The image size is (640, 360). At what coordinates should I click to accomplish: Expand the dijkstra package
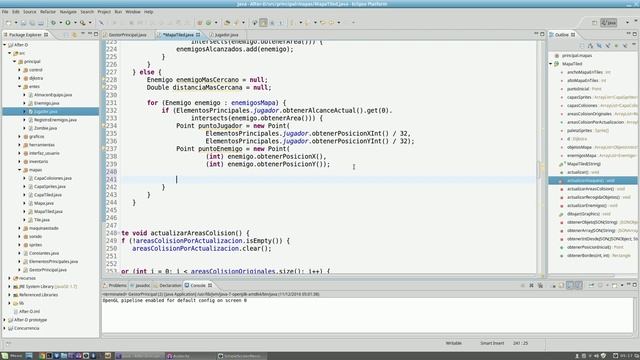click(x=20, y=78)
